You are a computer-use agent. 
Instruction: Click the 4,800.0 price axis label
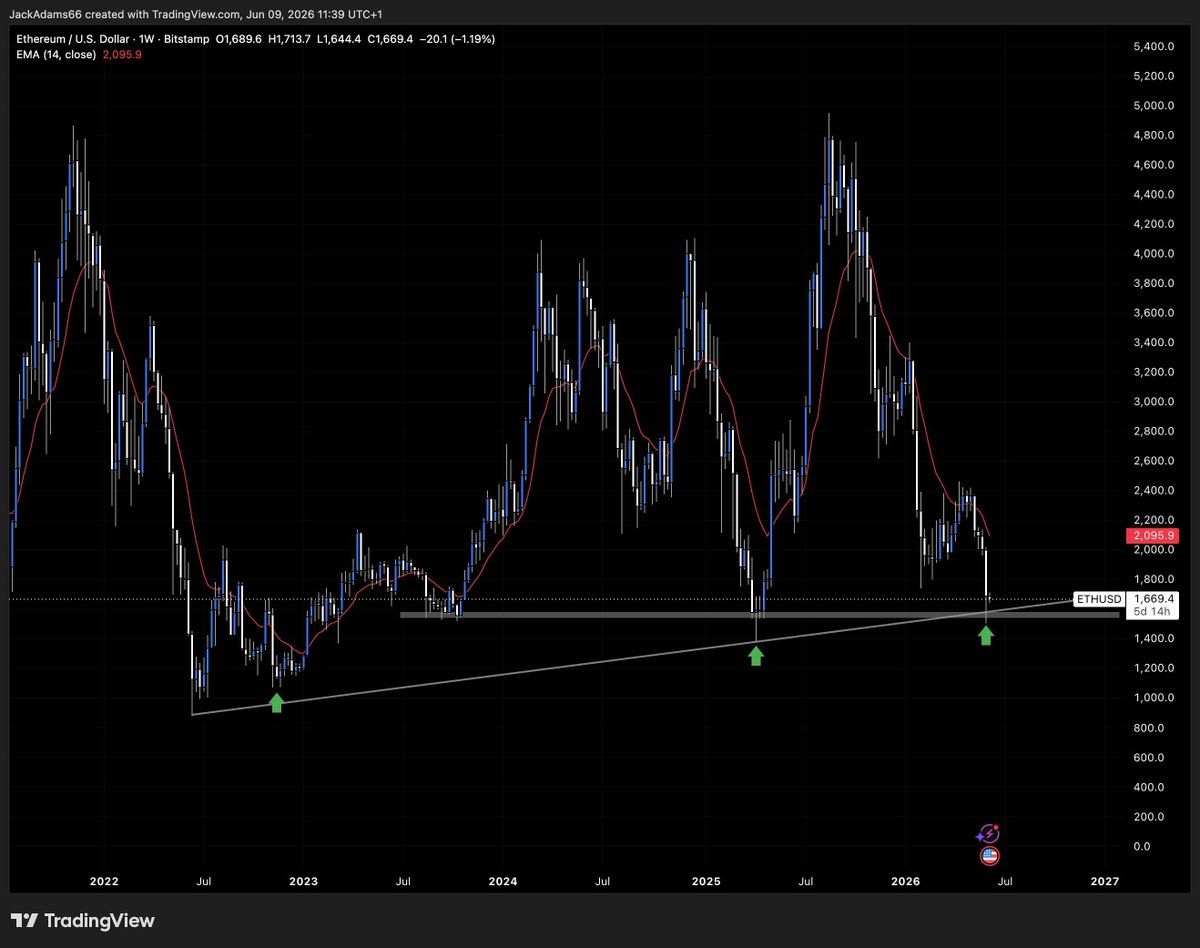click(x=1154, y=135)
